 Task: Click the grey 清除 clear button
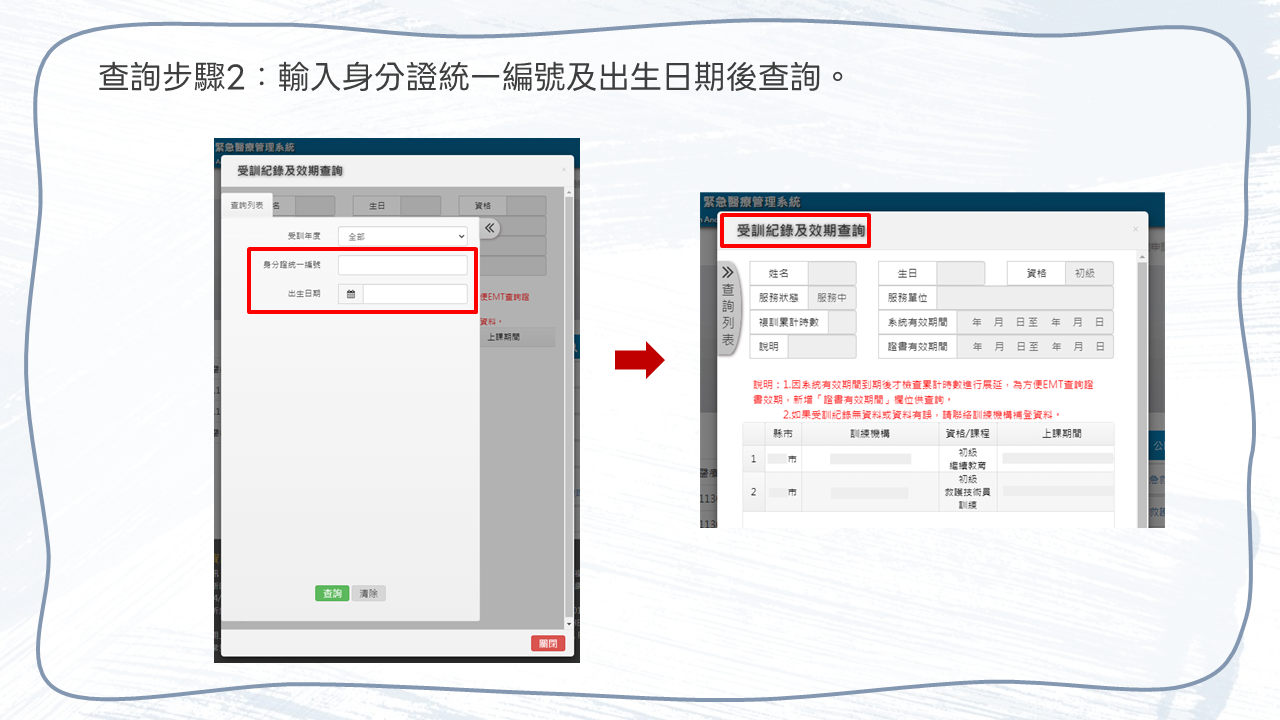point(369,593)
